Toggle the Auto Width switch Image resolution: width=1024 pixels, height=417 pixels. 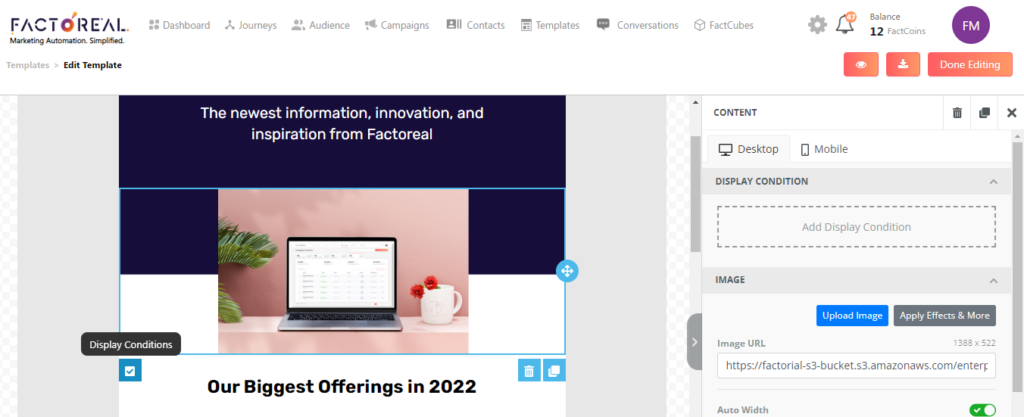coord(983,410)
